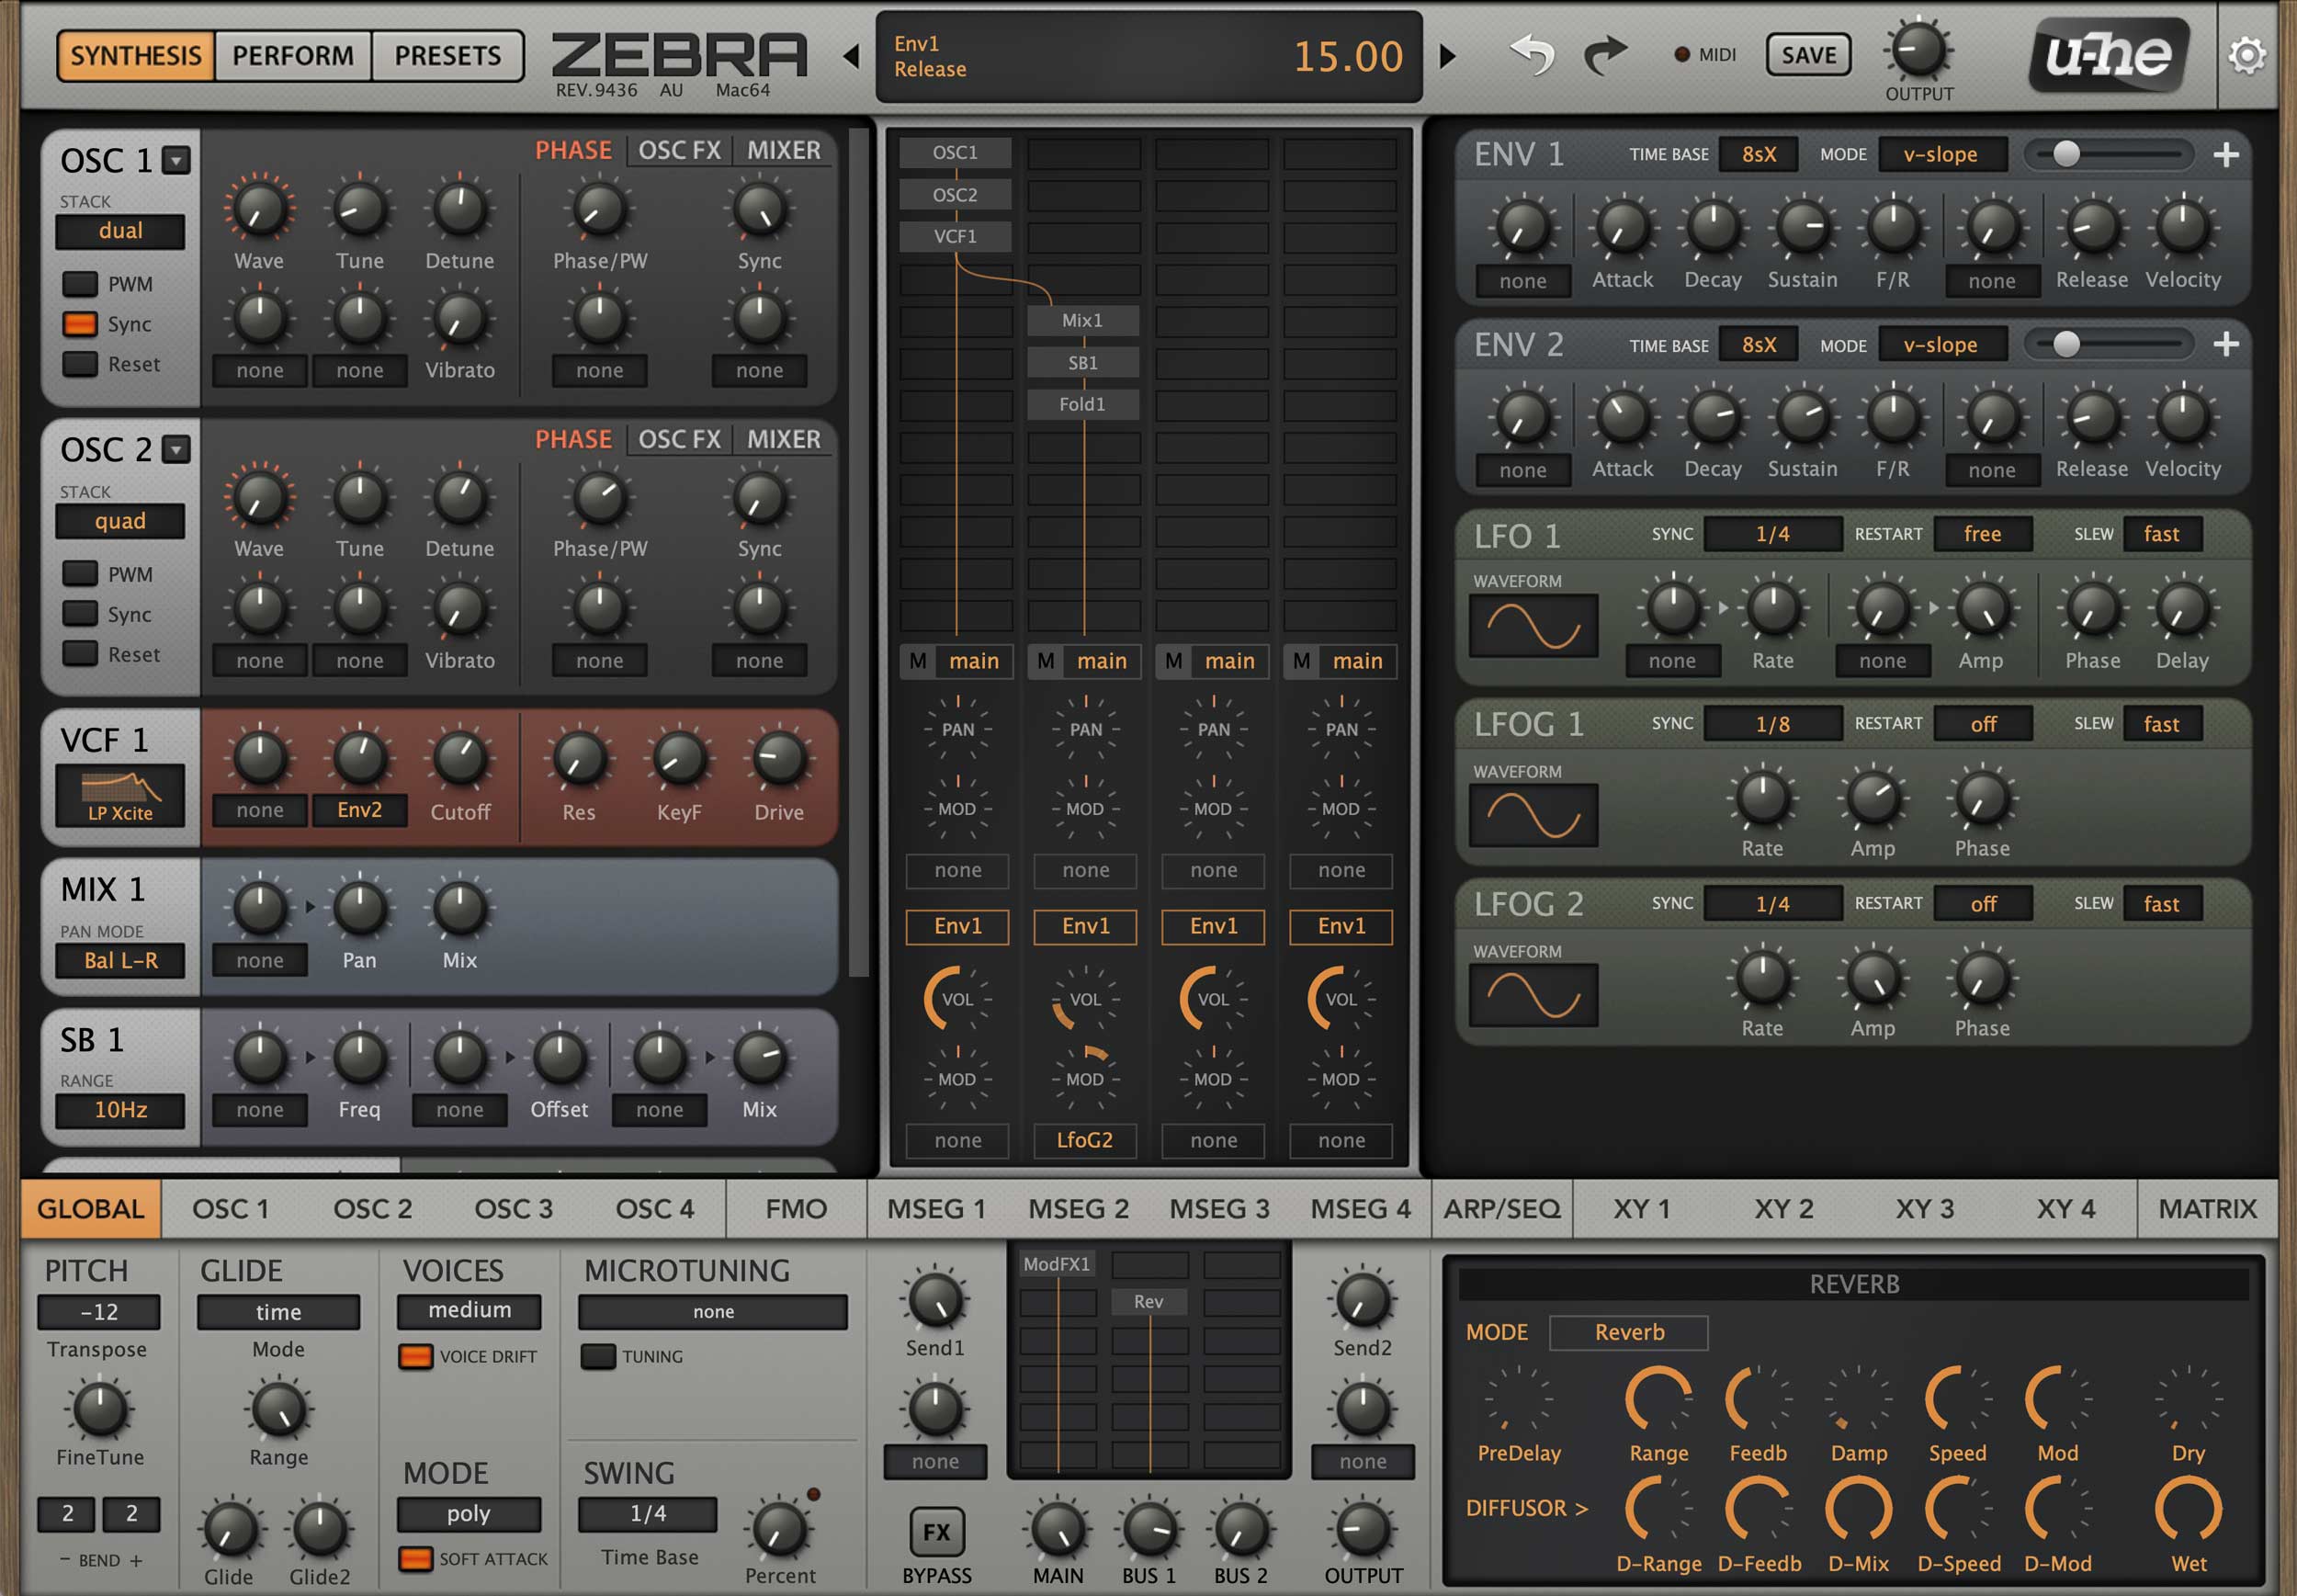Click the VCF 1 LP Xcite filter icon
The height and width of the screenshot is (1596, 2297).
pos(120,796)
